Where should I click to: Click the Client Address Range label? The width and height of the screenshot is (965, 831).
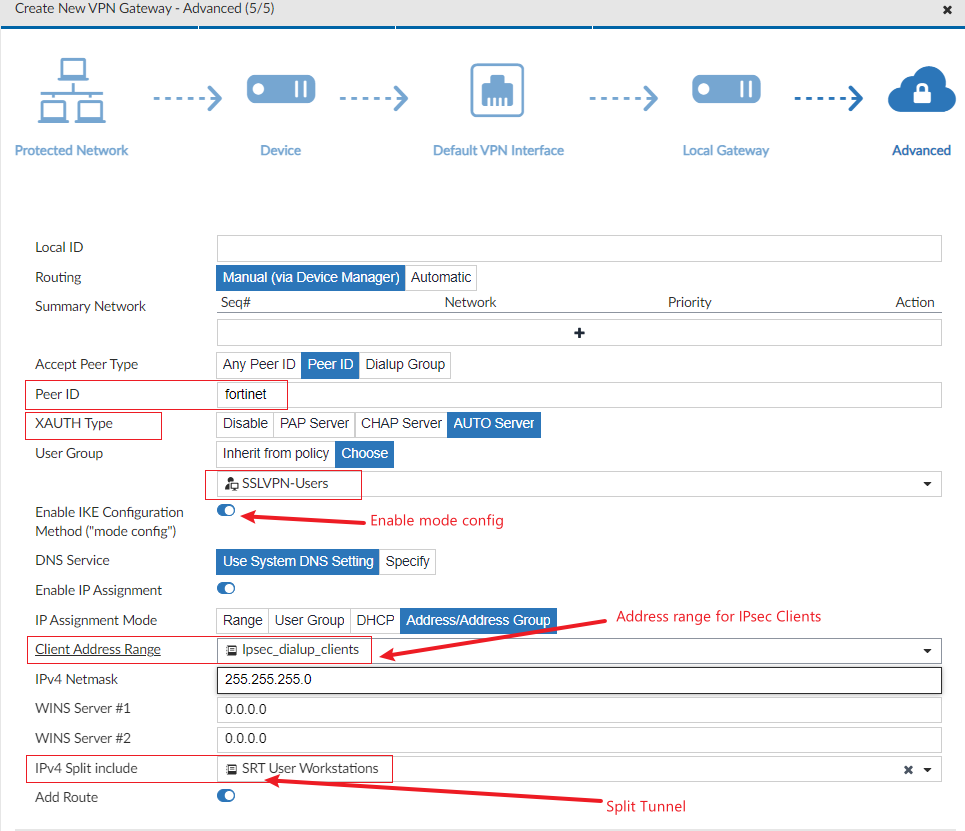tap(98, 649)
